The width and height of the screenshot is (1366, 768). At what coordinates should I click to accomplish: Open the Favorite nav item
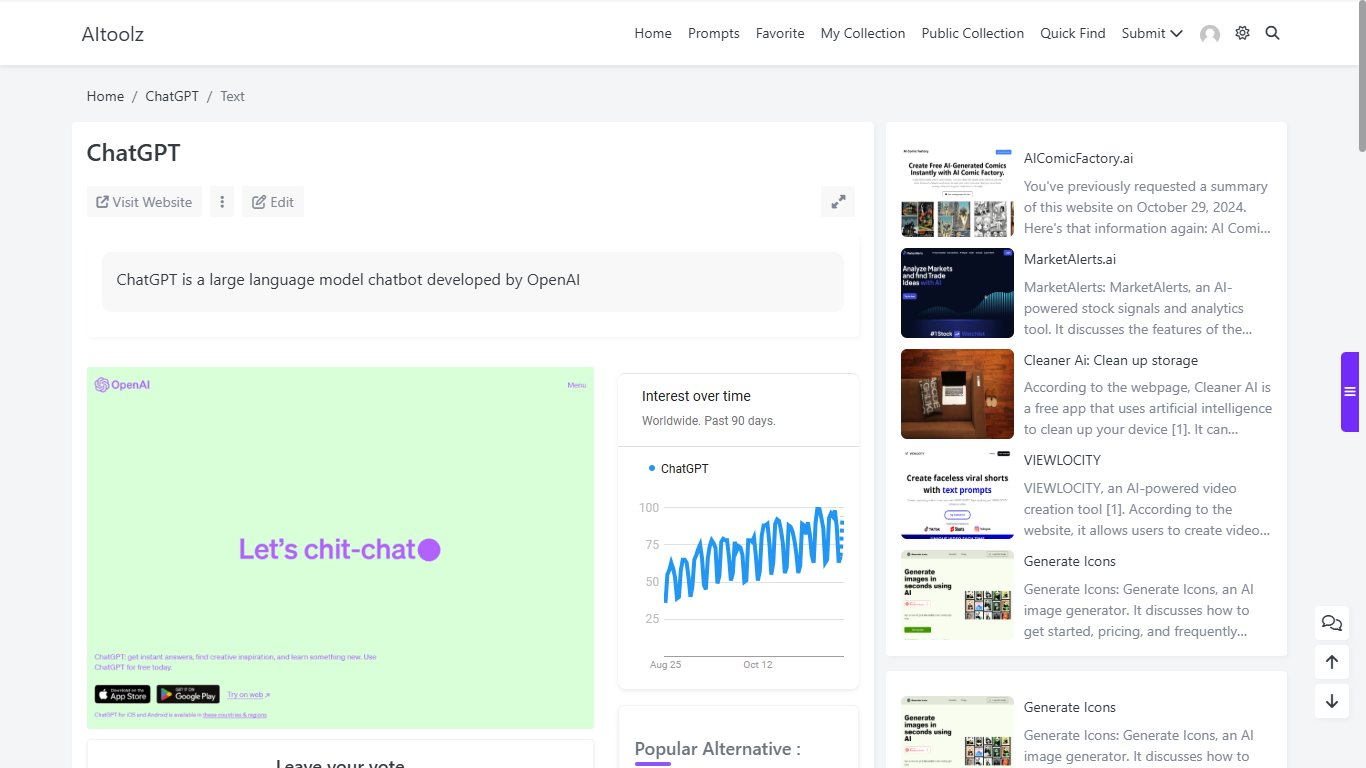coord(780,33)
